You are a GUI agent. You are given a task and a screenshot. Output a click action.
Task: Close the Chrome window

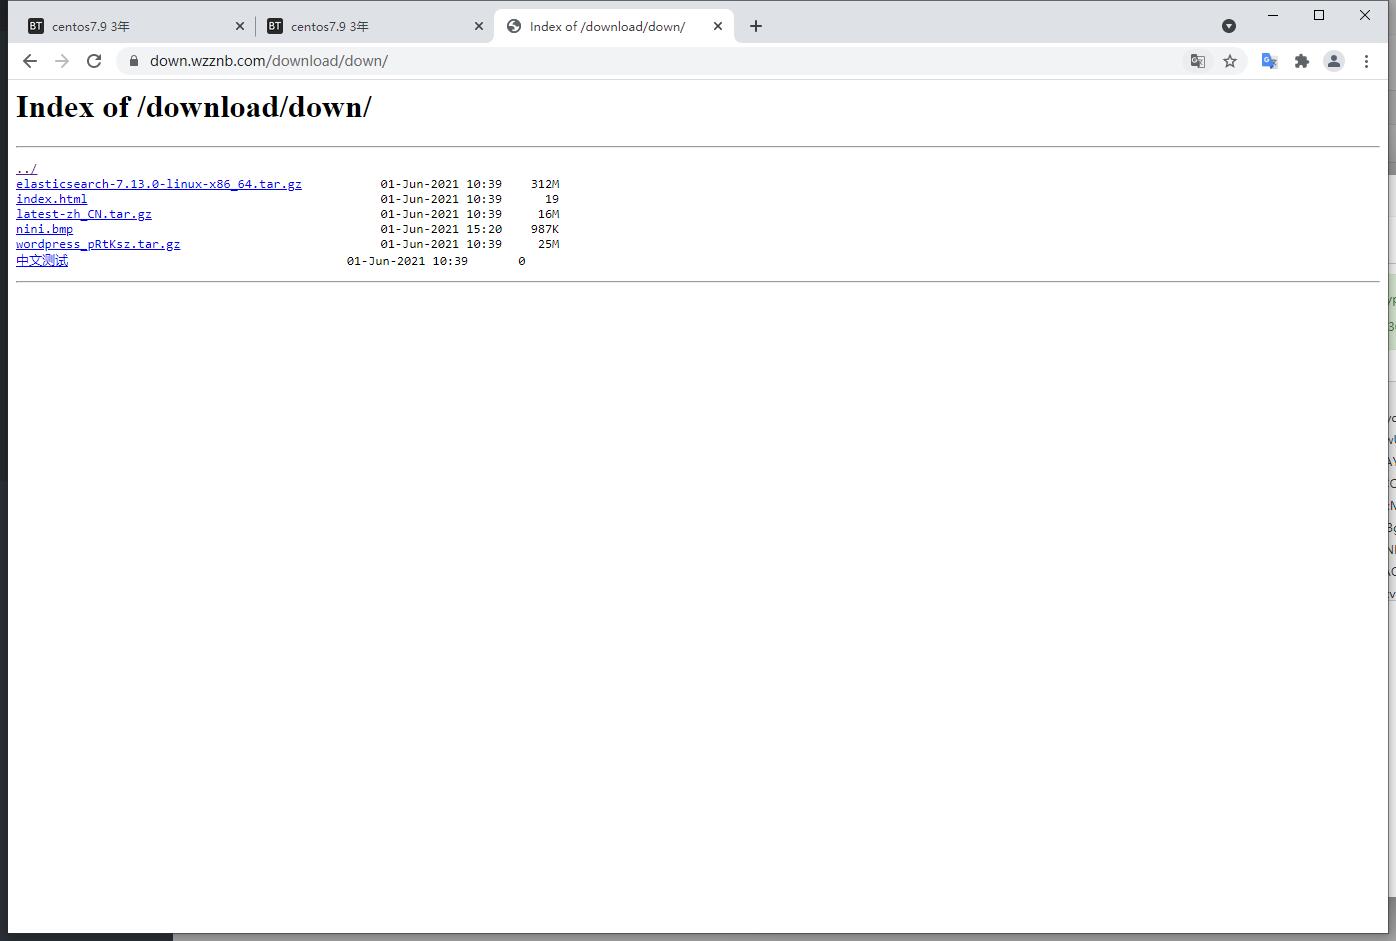pyautogui.click(x=1365, y=15)
